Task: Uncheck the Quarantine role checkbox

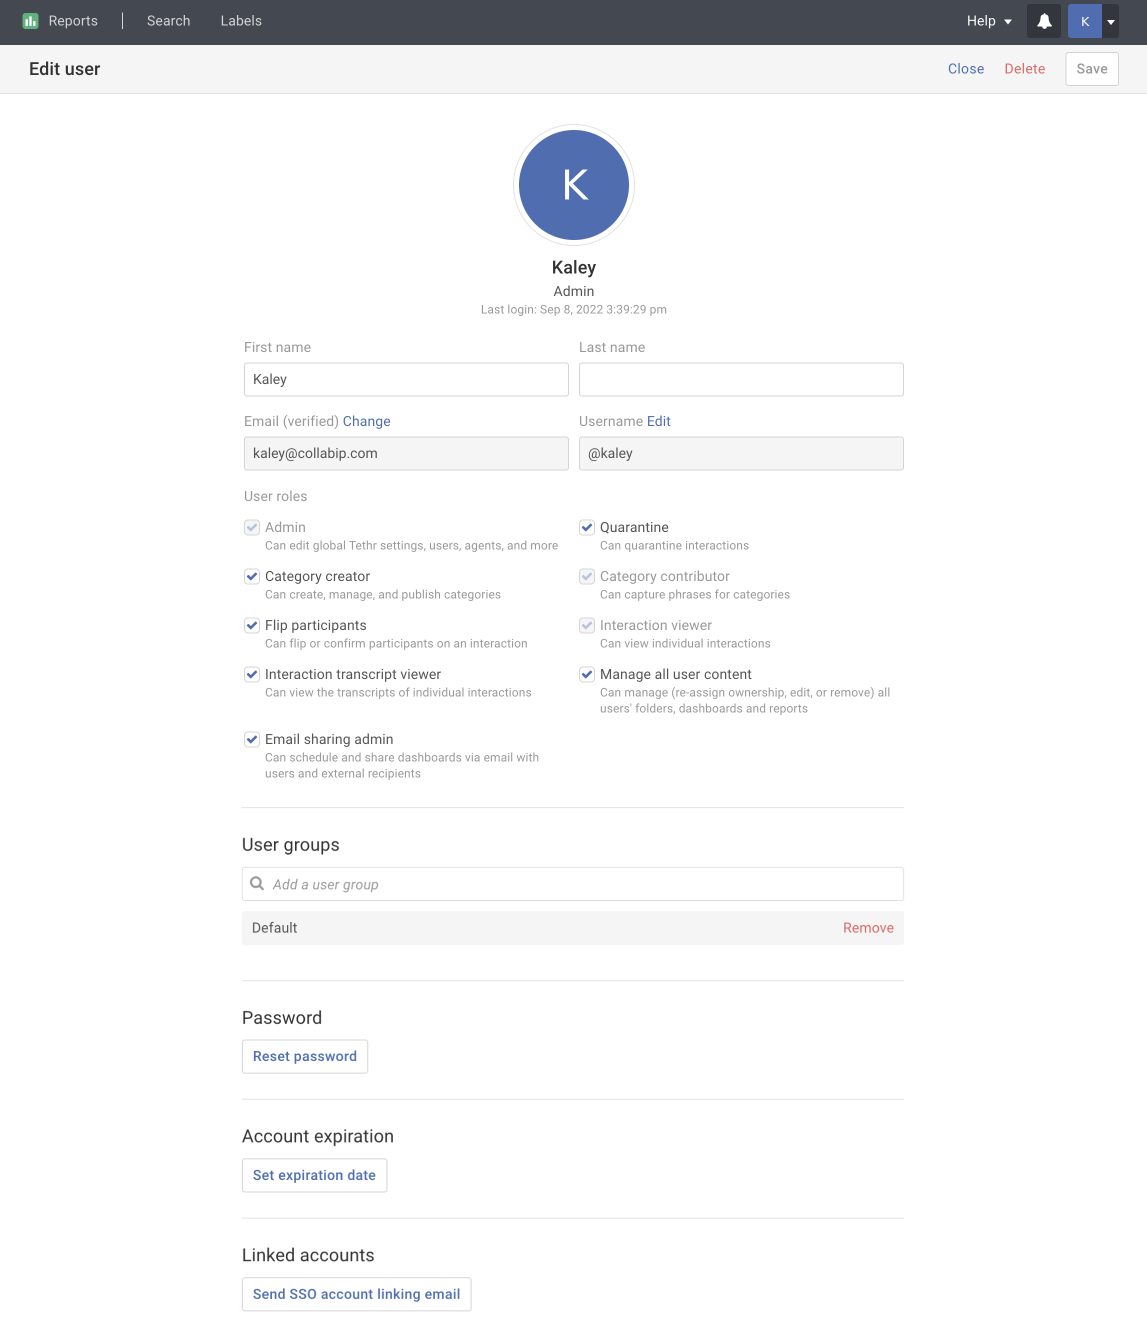Action: click(x=587, y=527)
